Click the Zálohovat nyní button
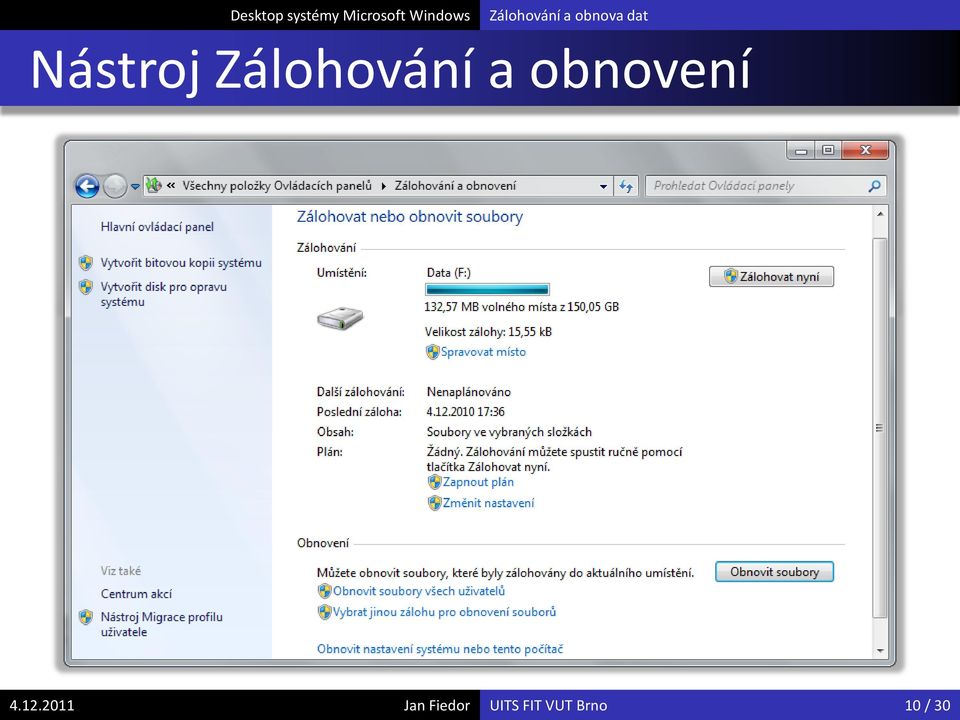 [x=771, y=277]
